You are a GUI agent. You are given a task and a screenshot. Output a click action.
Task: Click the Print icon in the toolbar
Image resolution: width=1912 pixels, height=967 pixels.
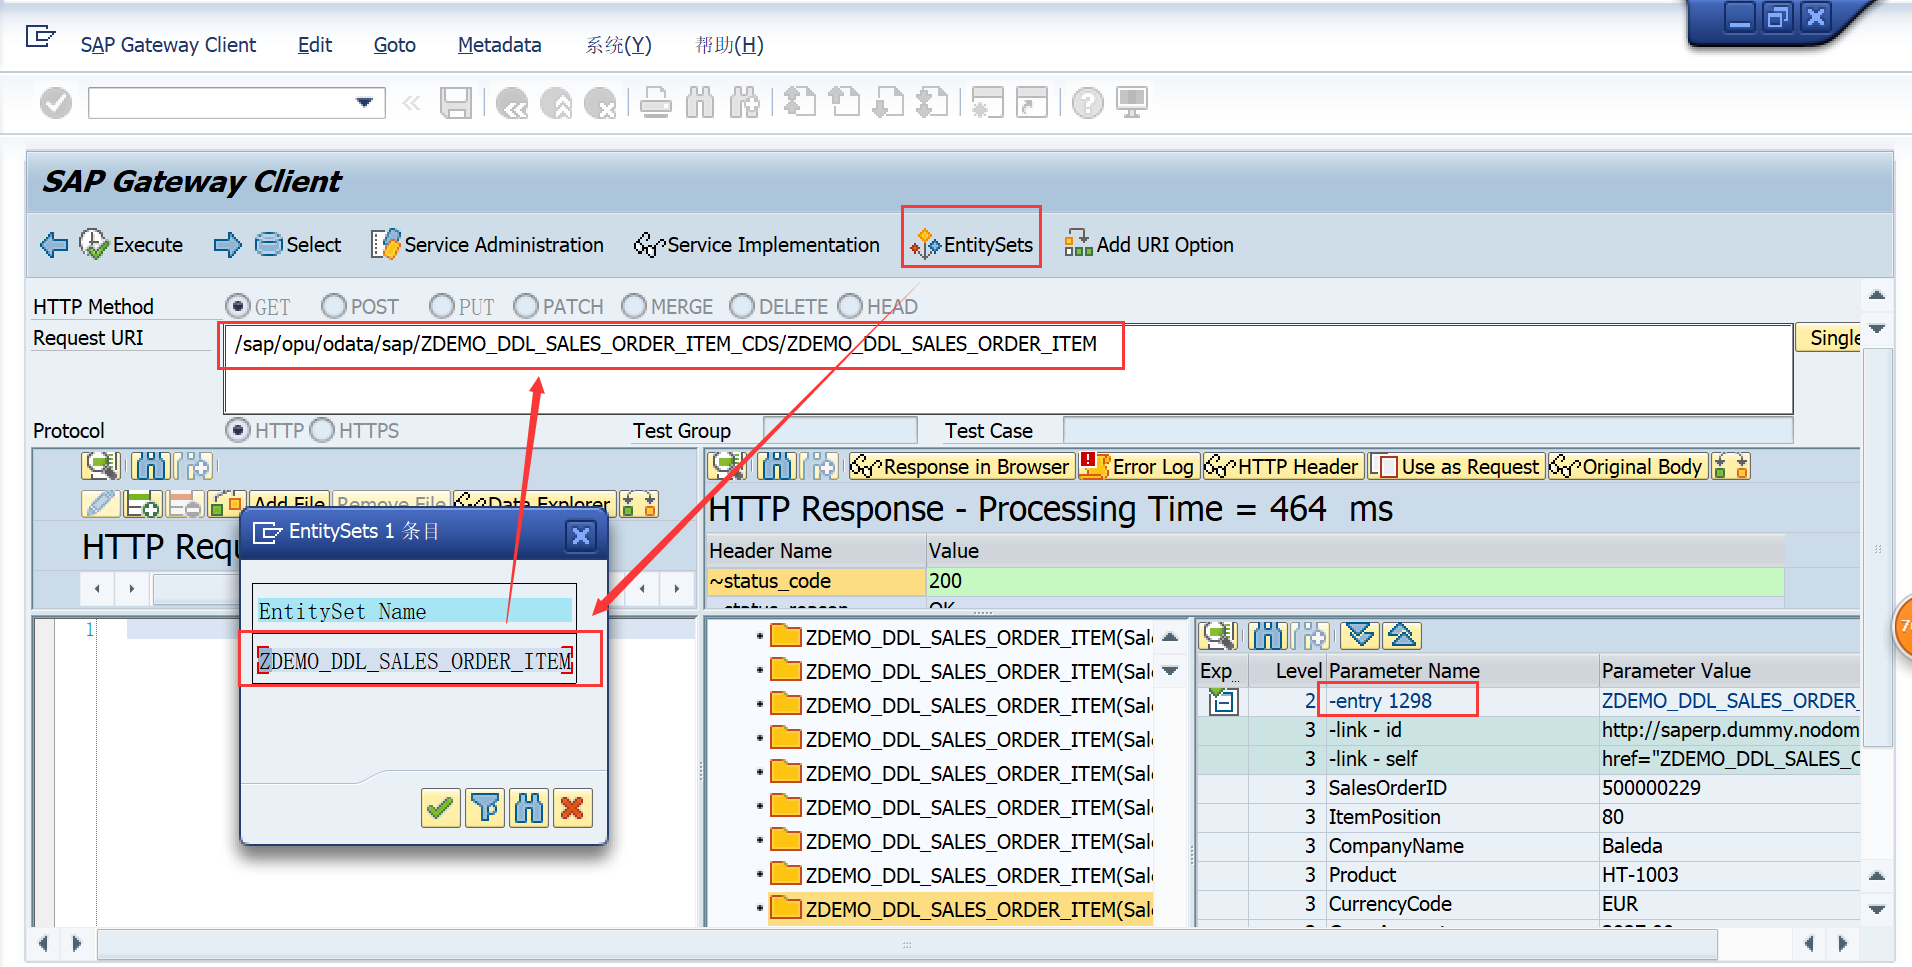tap(655, 103)
